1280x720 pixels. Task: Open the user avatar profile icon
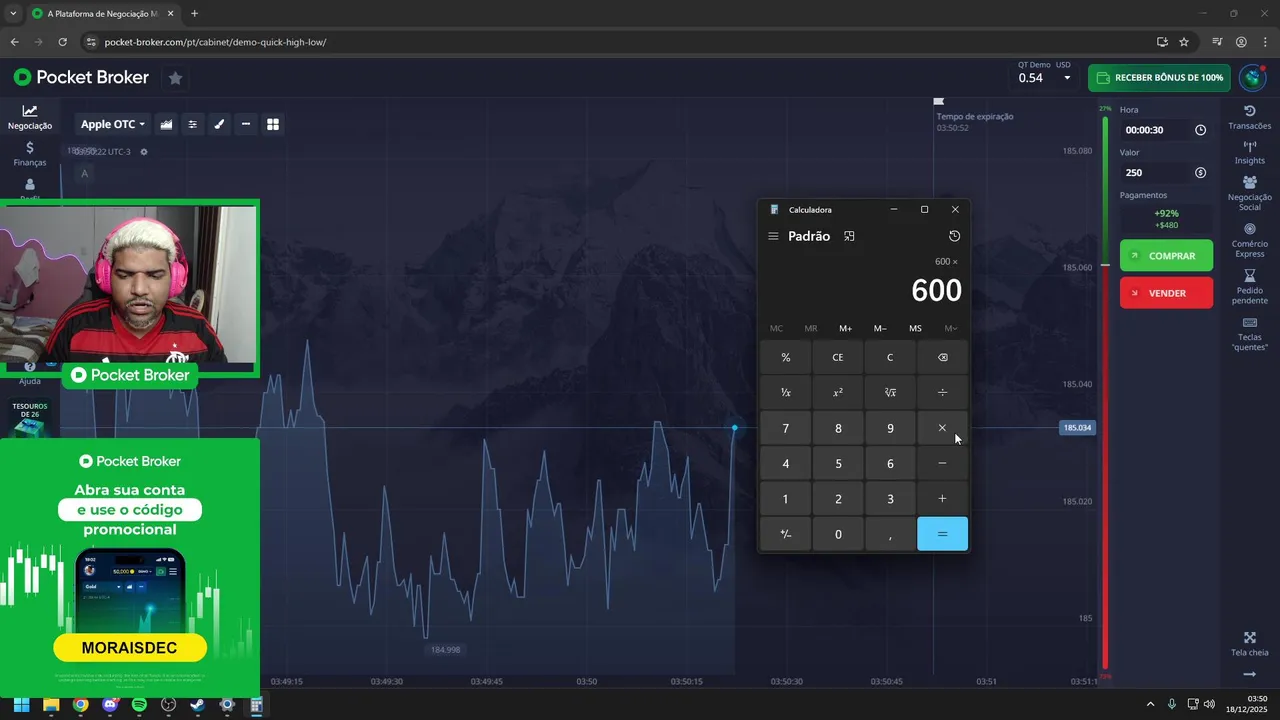pyautogui.click(x=1252, y=77)
